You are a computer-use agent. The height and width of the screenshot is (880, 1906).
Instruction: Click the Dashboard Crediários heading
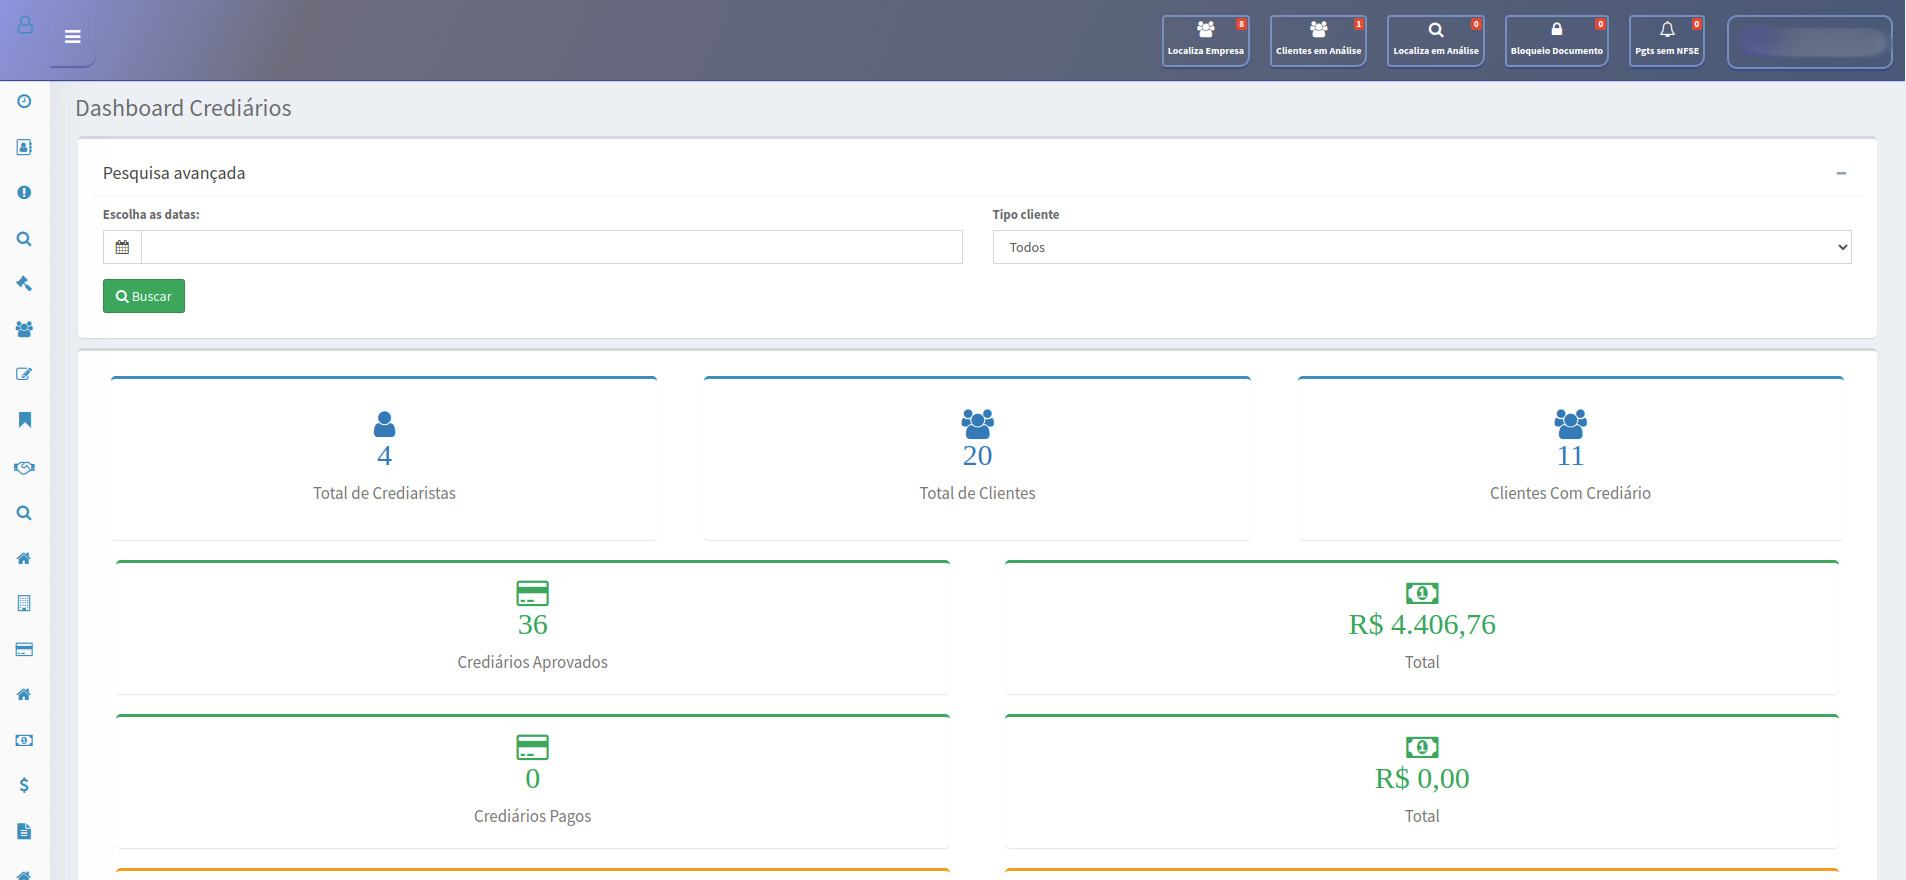point(183,108)
